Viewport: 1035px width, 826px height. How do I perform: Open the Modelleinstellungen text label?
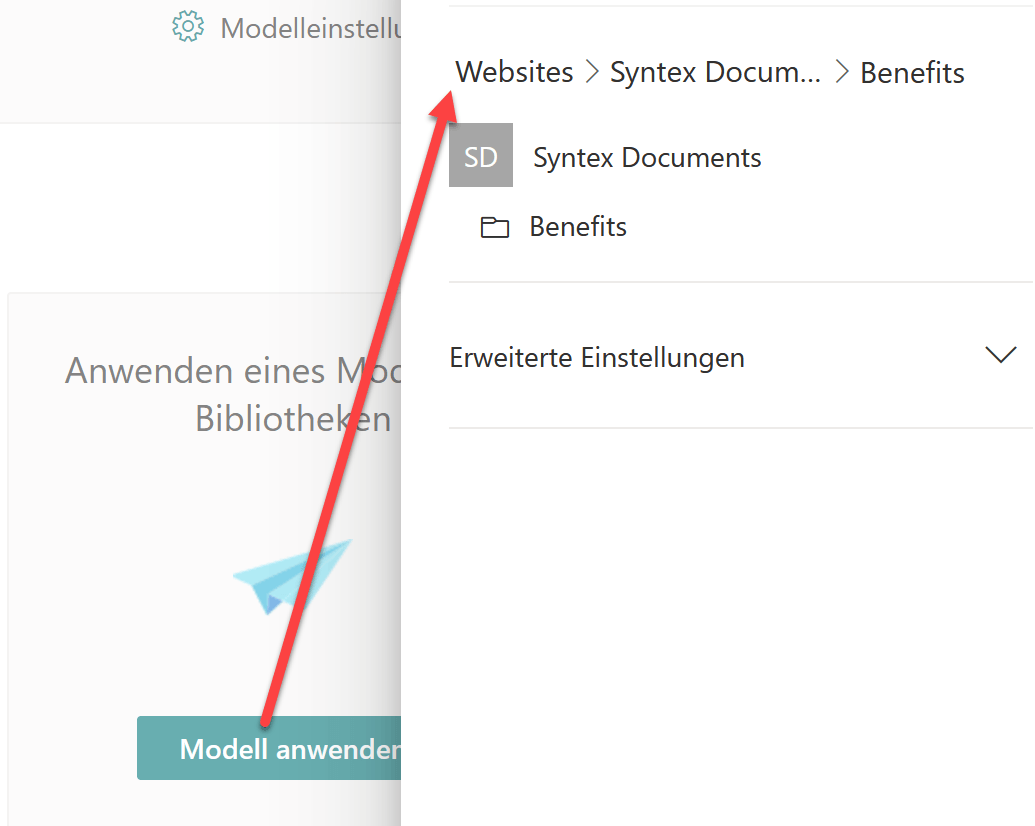click(311, 28)
